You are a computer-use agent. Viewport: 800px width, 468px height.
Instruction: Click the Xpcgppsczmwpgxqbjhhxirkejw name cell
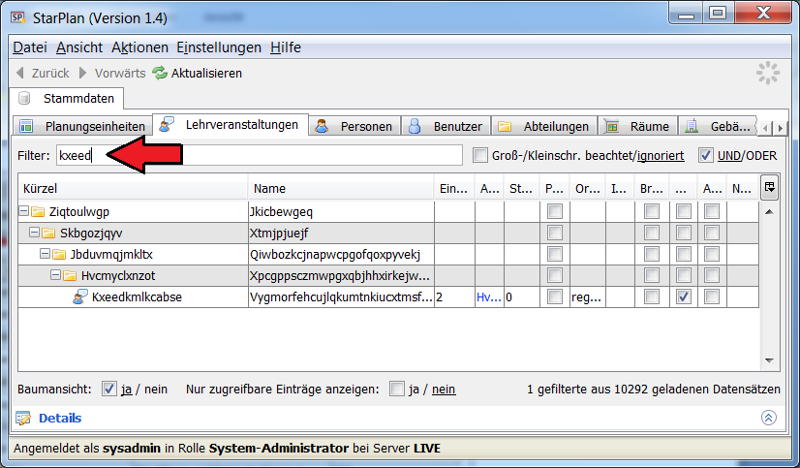coord(341,276)
